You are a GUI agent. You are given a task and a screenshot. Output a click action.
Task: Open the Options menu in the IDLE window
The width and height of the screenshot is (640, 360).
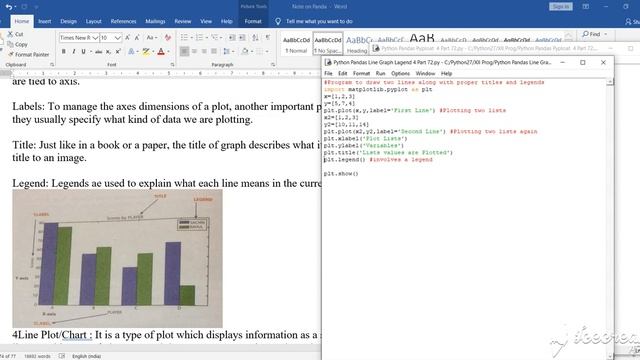[400, 73]
